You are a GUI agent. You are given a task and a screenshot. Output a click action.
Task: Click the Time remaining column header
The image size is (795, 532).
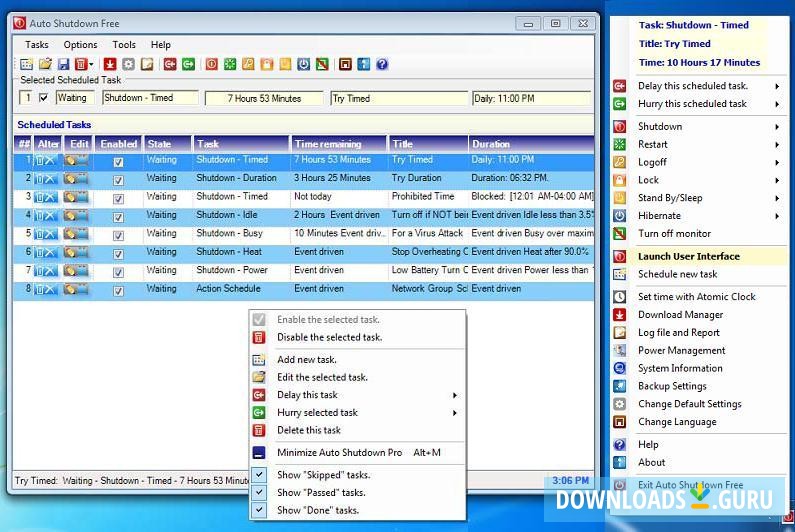[x=339, y=144]
